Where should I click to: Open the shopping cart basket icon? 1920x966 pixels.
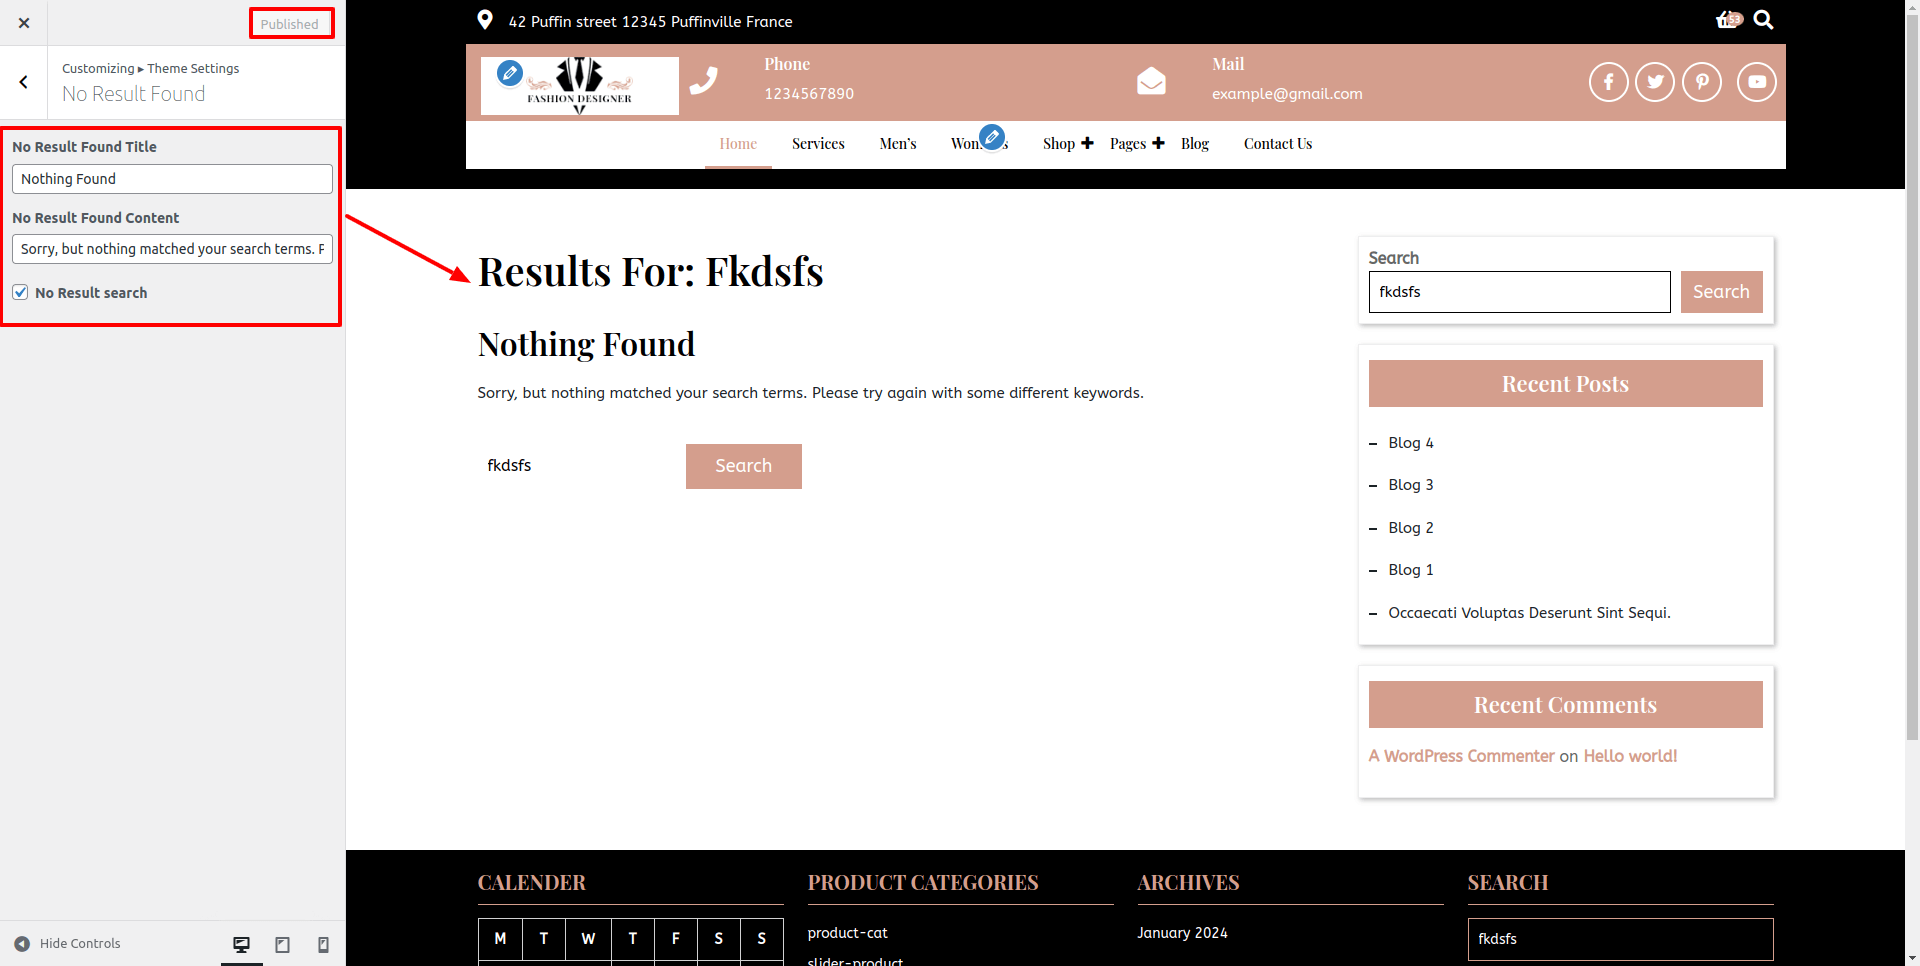coord(1728,20)
